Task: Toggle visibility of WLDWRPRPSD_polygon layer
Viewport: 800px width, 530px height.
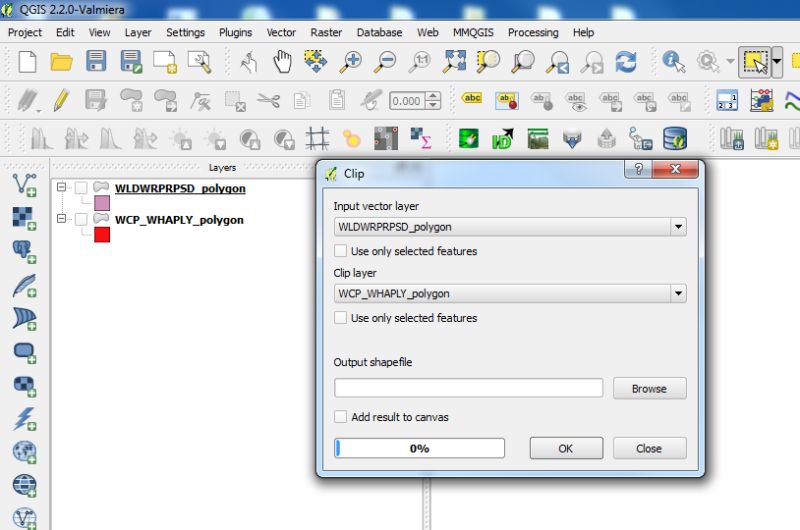Action: [x=81, y=188]
